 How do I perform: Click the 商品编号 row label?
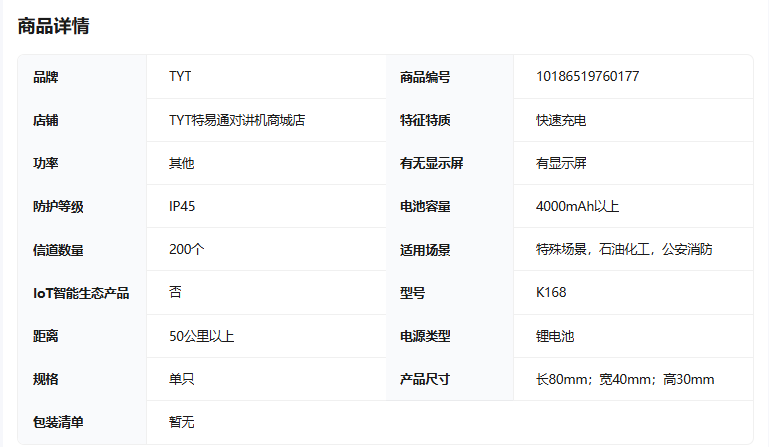click(425, 77)
